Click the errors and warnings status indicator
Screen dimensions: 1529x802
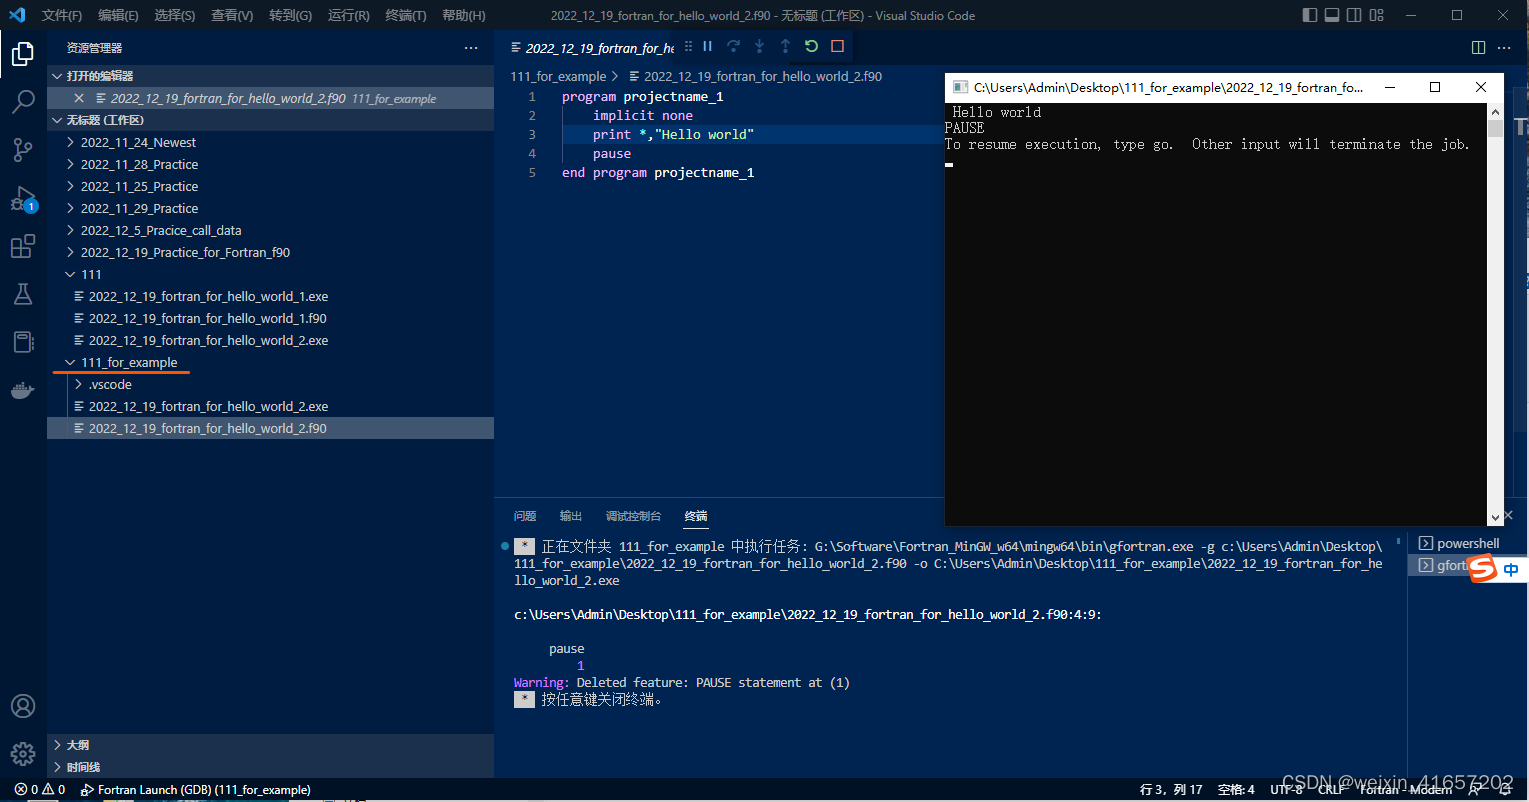(x=40, y=790)
